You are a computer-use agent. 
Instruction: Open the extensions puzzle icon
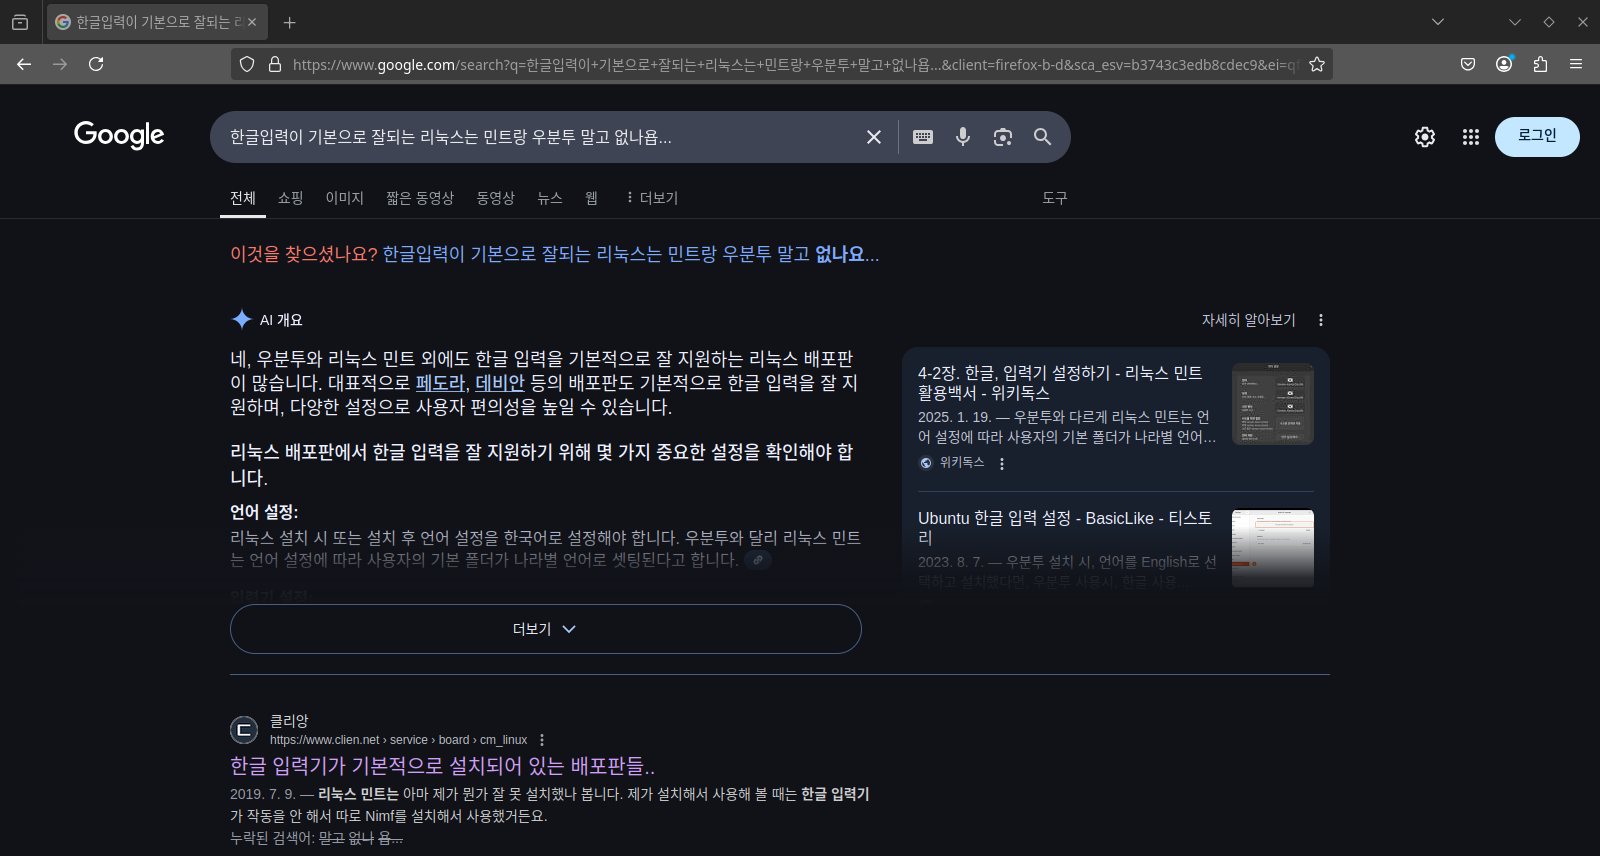(x=1540, y=64)
